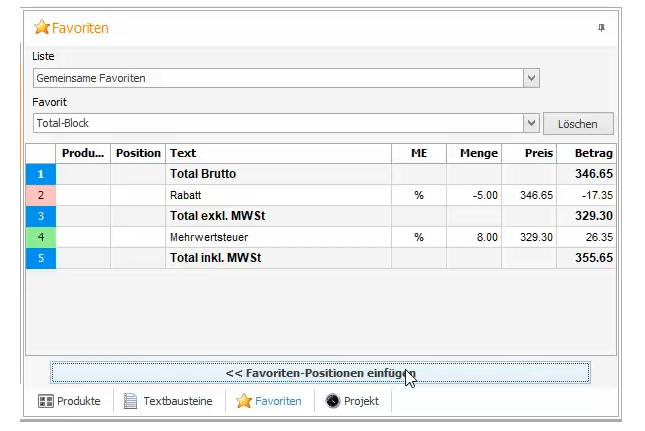Select the Favoriten tab label
645x431 pixels.
pos(278,401)
